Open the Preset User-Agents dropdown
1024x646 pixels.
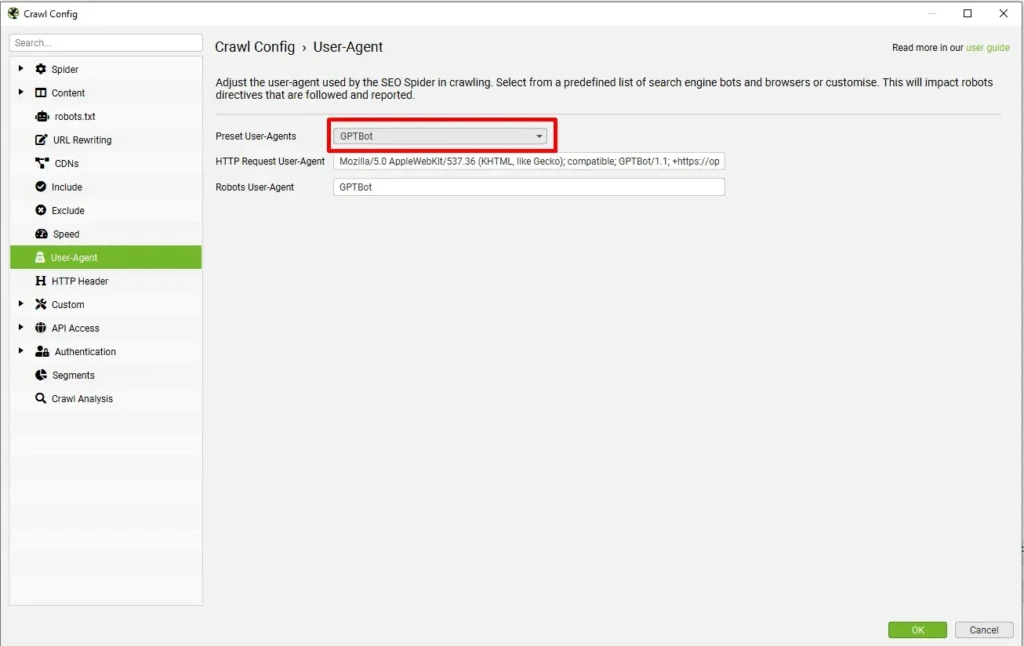(x=438, y=135)
